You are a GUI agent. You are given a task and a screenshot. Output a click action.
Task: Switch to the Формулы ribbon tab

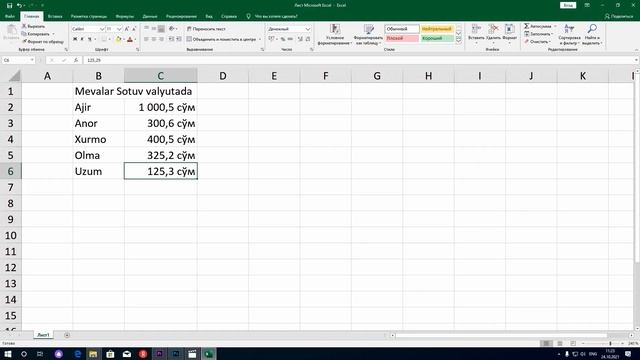click(124, 16)
